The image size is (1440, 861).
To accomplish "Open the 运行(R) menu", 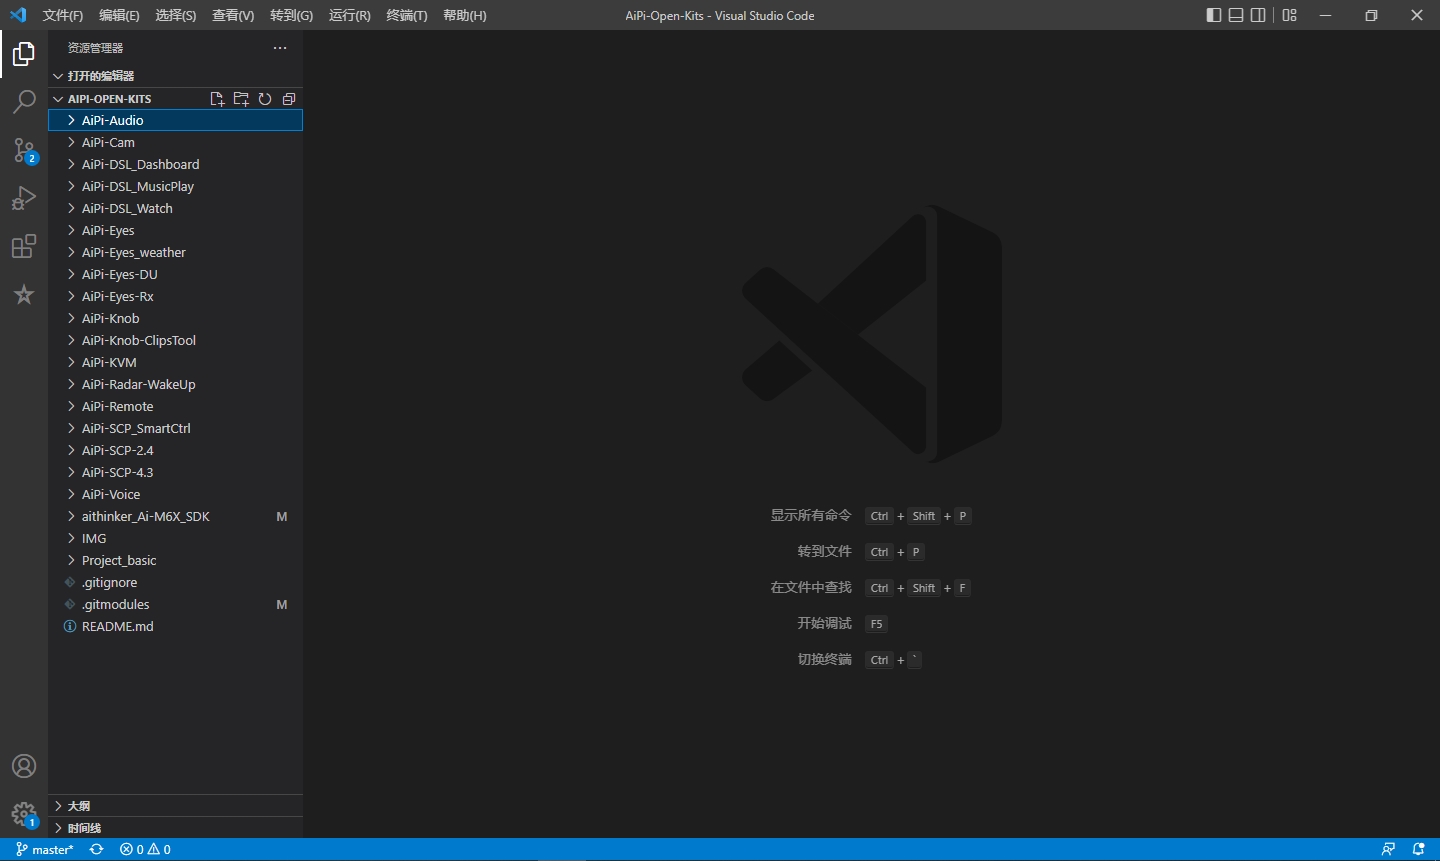I will click(x=349, y=15).
